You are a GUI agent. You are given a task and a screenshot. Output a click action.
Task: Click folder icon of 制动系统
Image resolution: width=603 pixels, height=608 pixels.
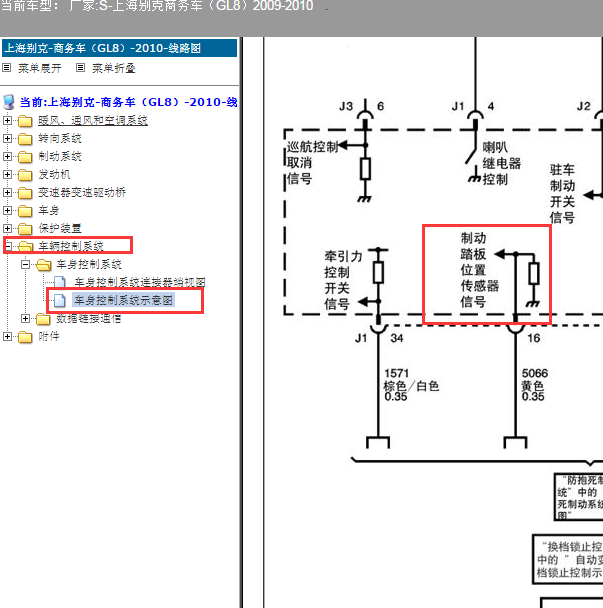(x=25, y=157)
